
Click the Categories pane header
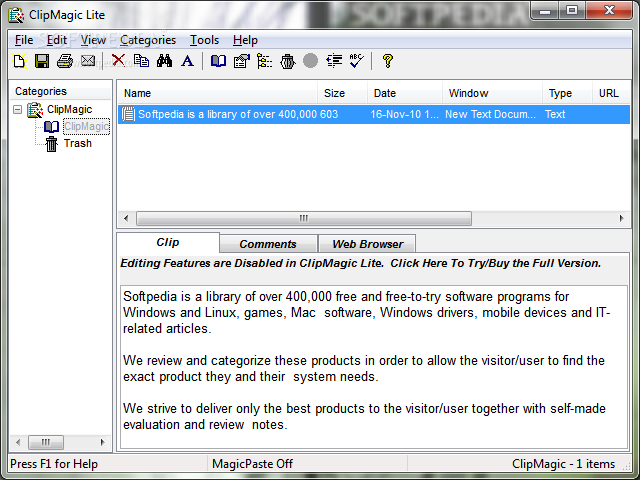[60, 91]
